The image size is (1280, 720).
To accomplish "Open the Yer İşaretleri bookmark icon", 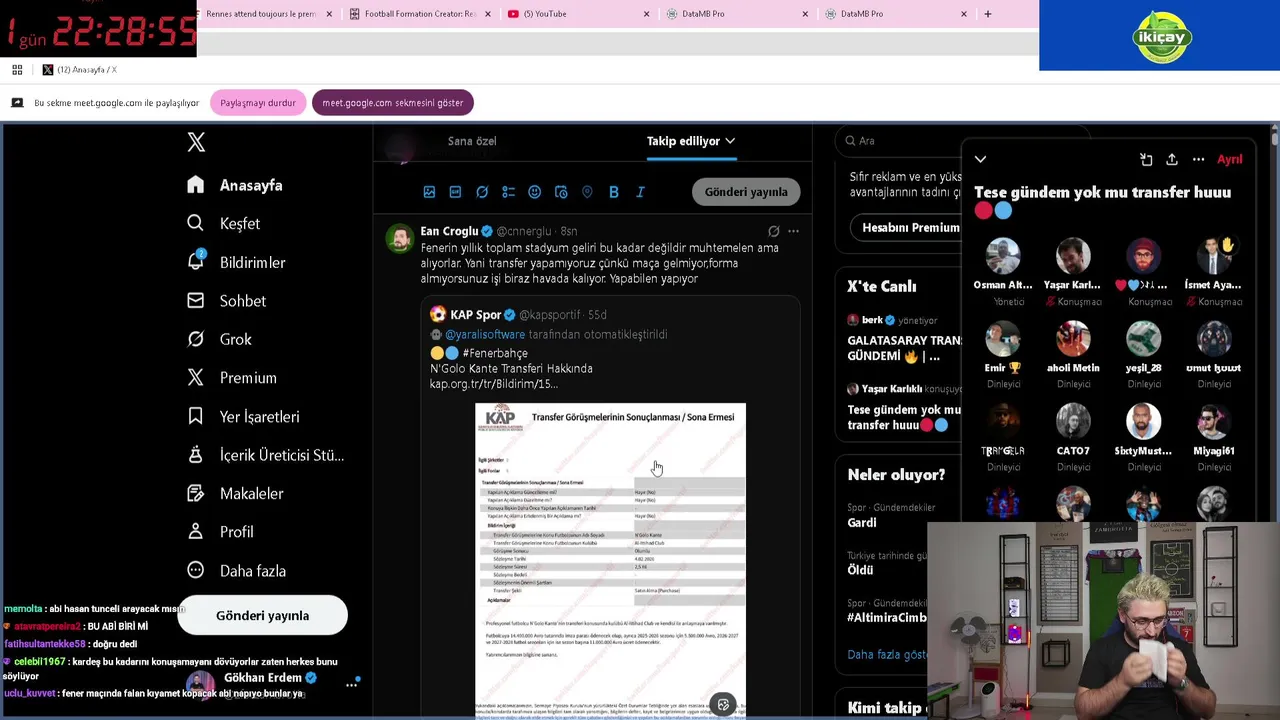I will tap(196, 416).
